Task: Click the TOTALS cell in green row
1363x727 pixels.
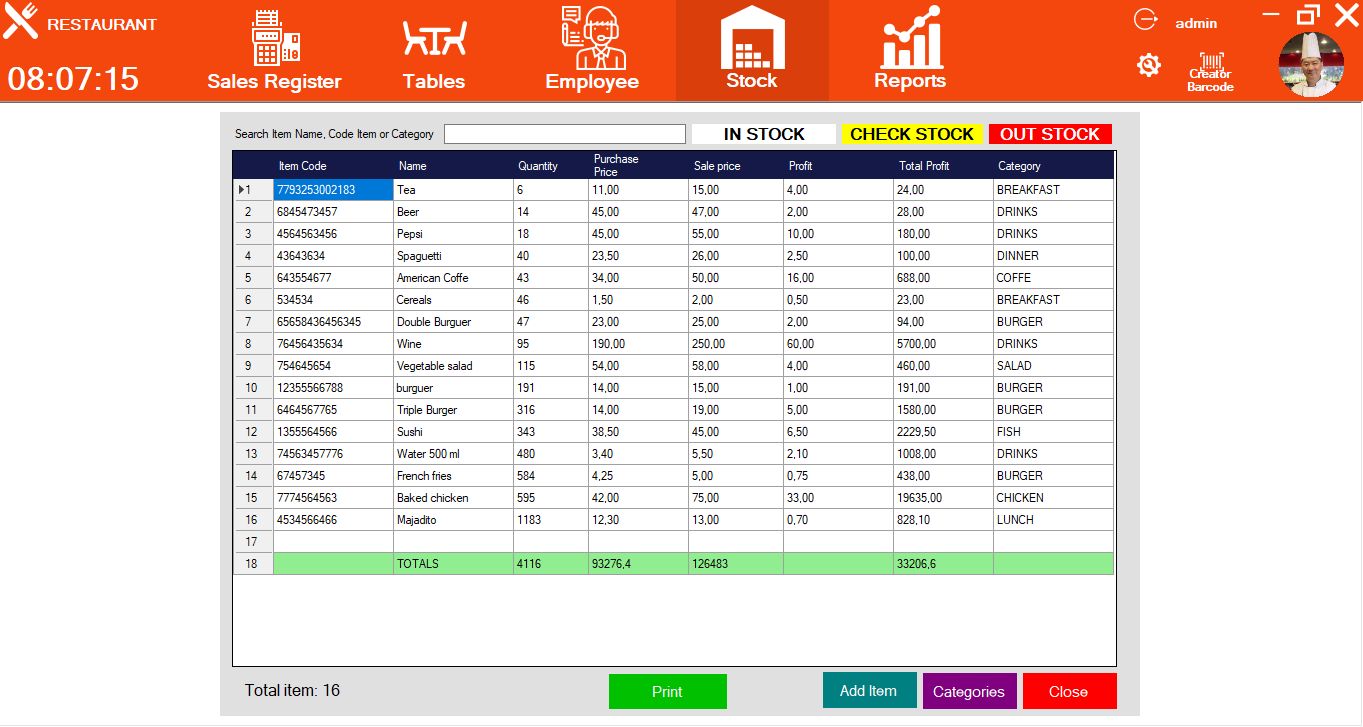Action: click(x=454, y=564)
